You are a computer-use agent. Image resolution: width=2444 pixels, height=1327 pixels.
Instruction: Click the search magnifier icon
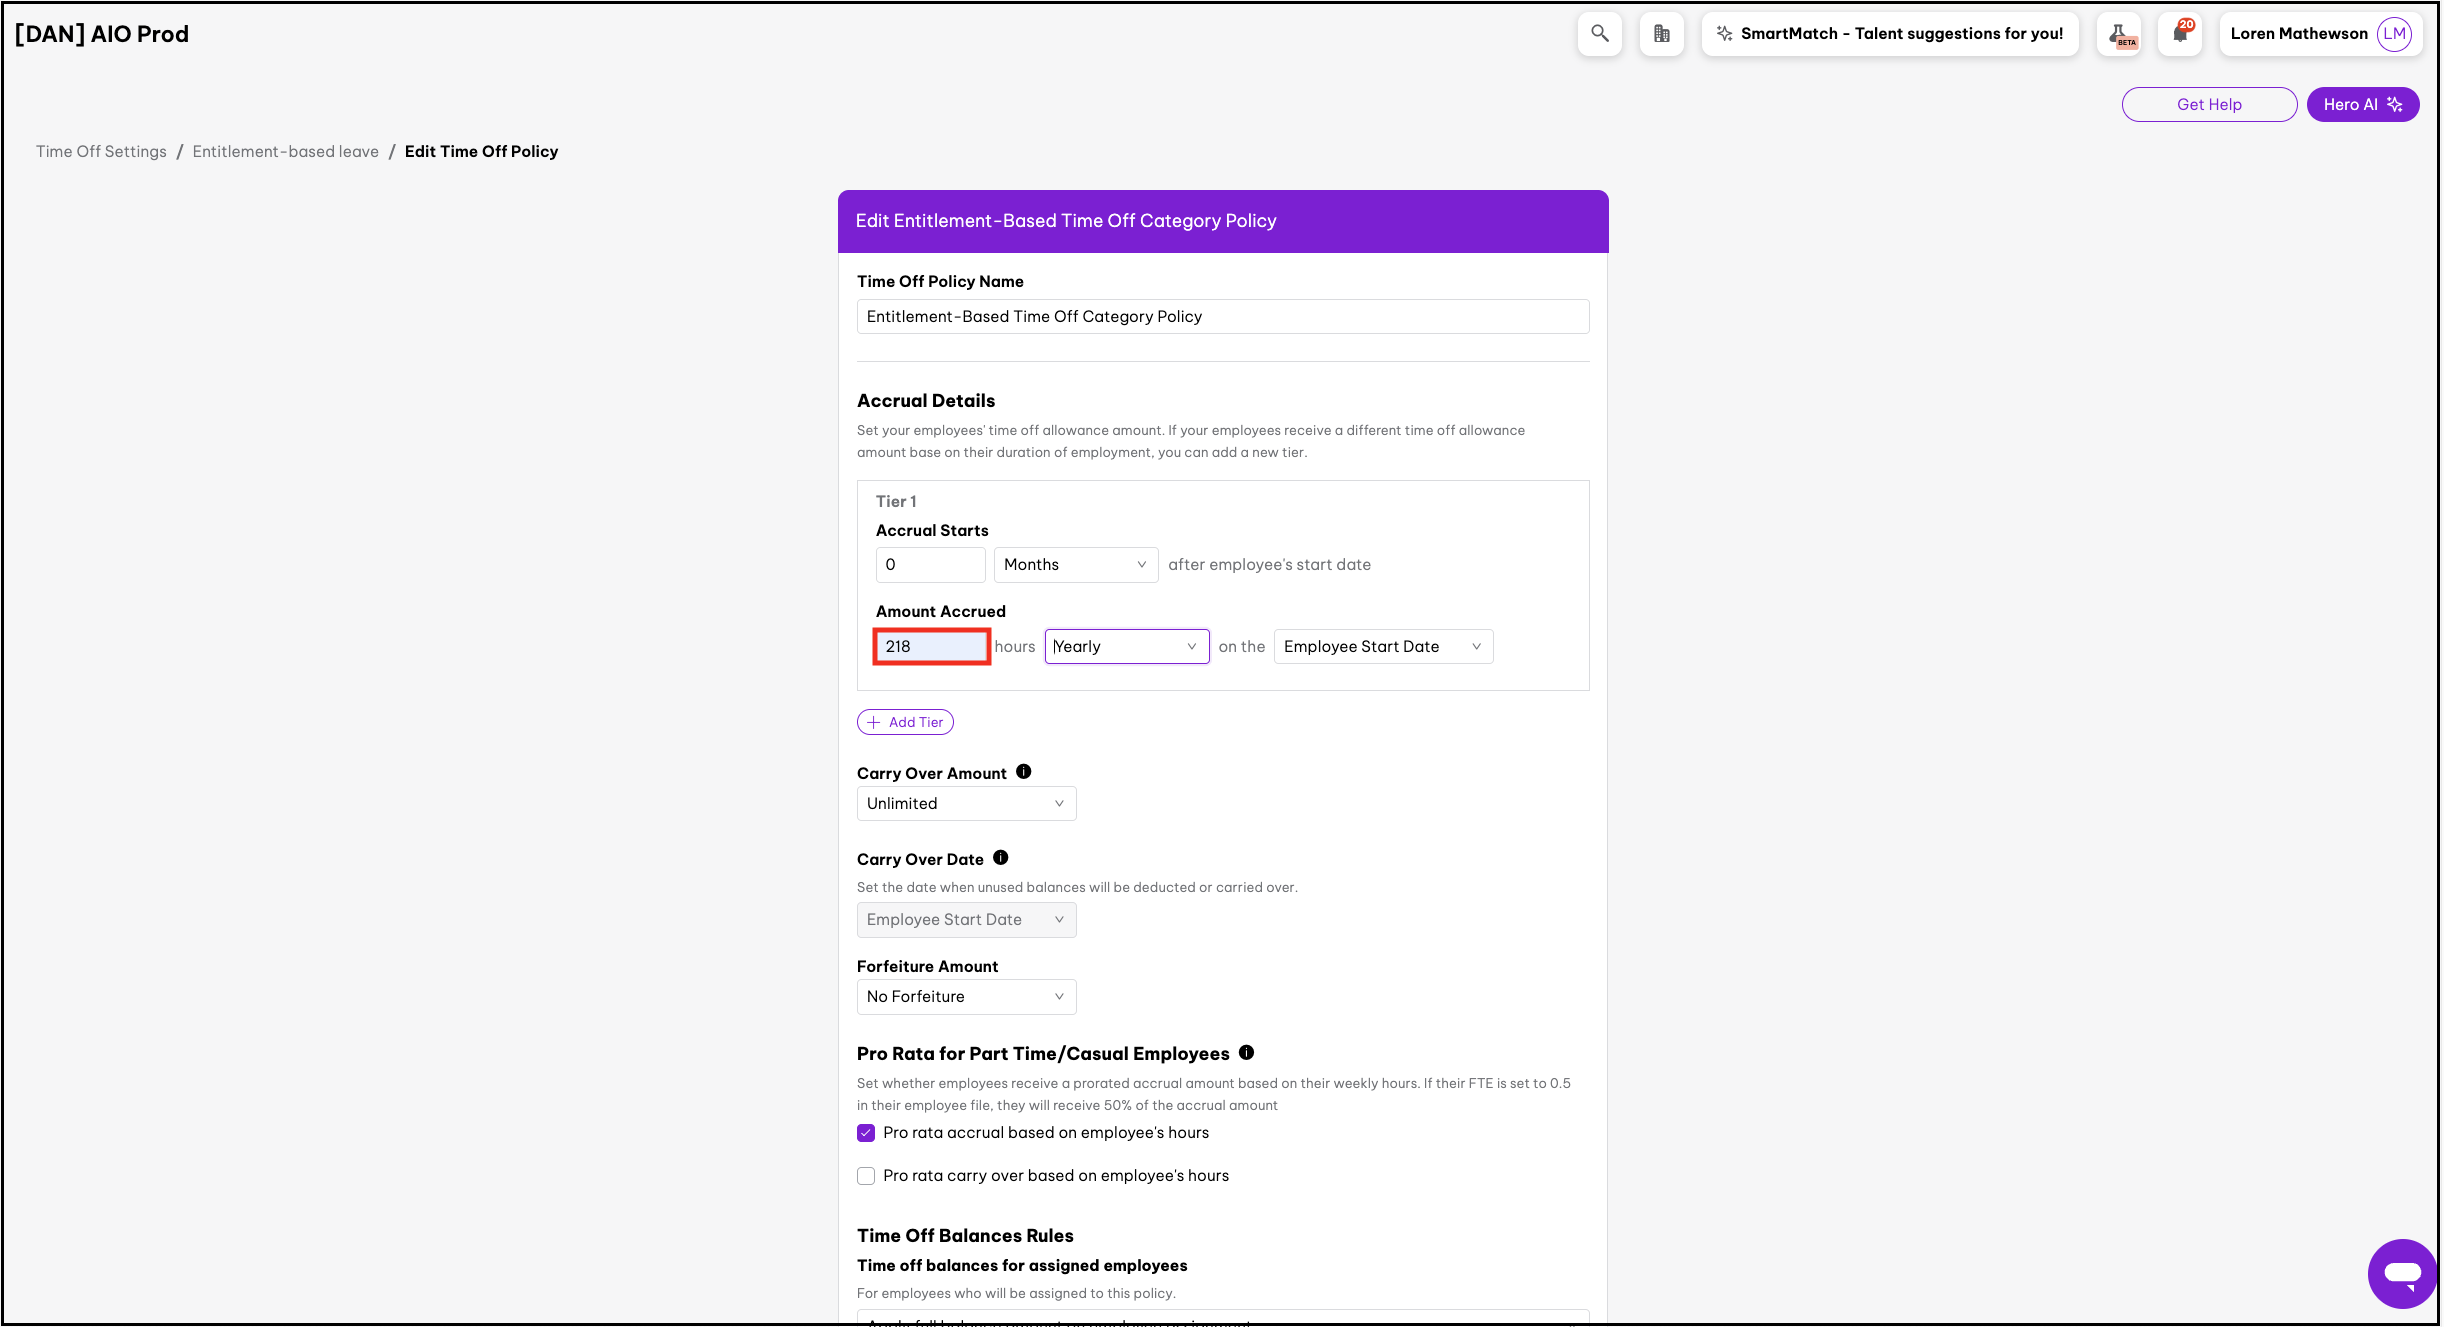(x=1599, y=34)
